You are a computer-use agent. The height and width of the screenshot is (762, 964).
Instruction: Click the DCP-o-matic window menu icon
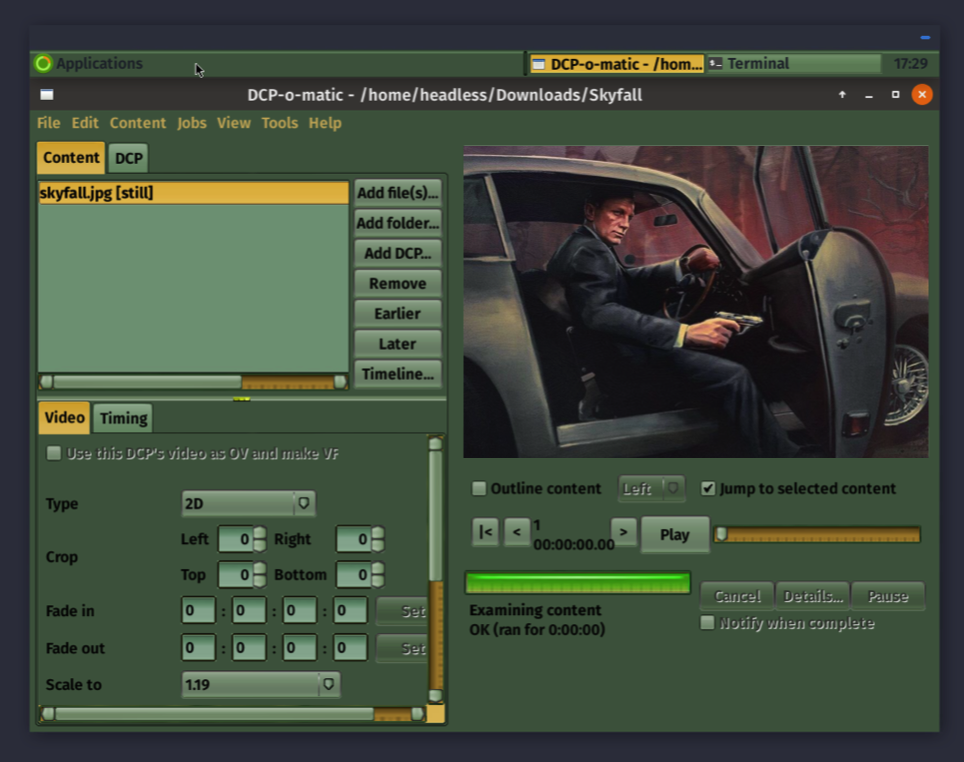47,95
